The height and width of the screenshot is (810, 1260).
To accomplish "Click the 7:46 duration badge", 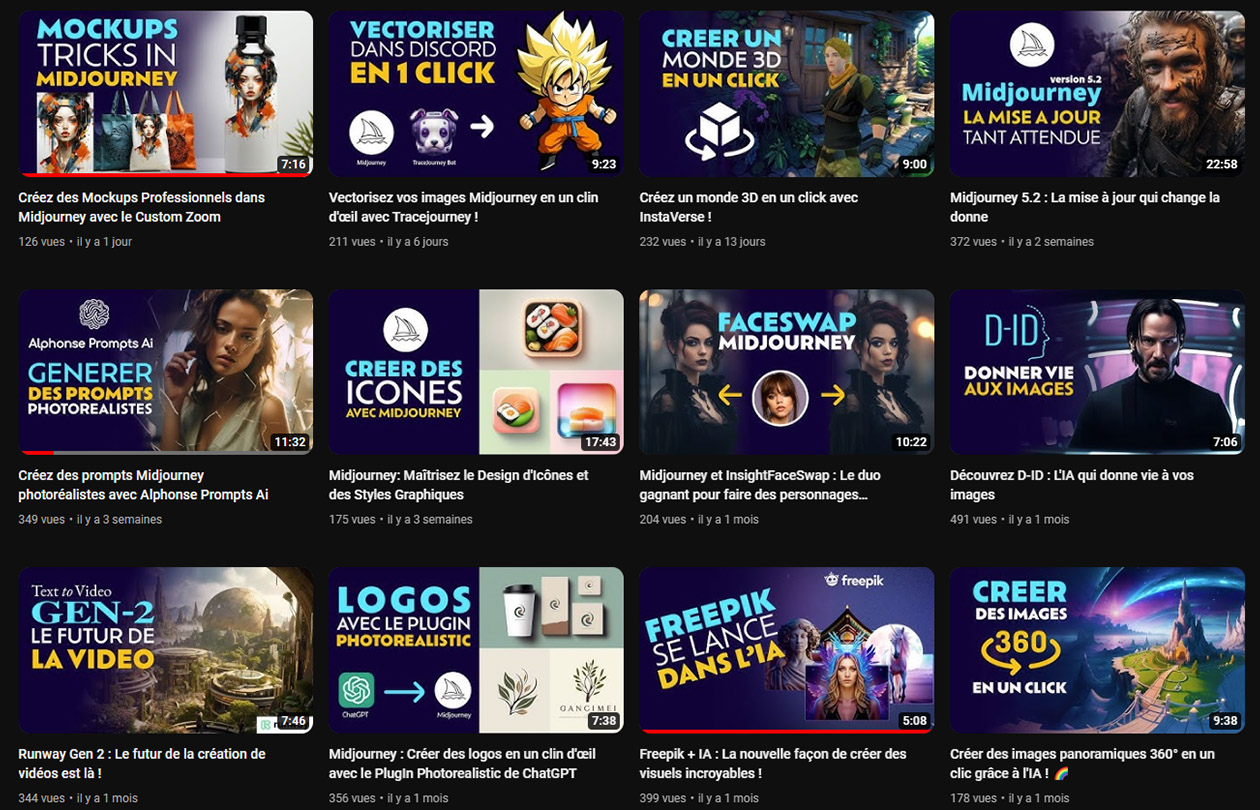I will point(293,720).
